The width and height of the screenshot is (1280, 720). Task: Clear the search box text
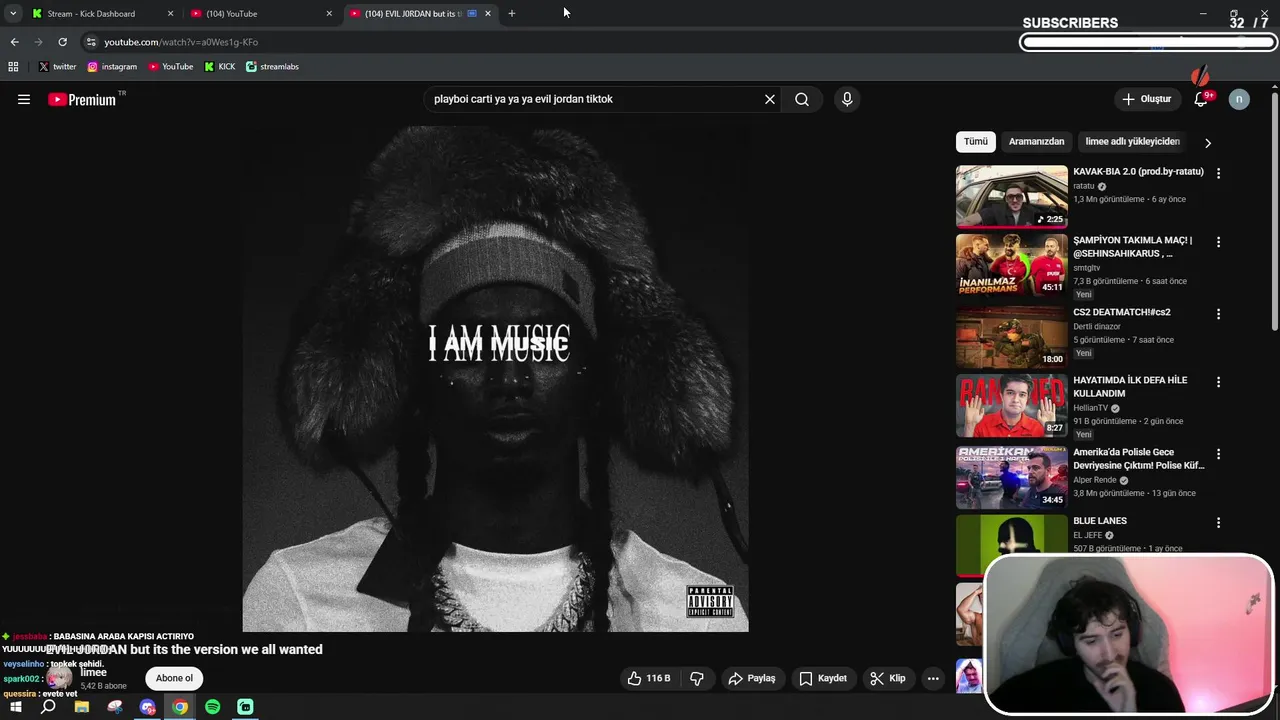(770, 99)
